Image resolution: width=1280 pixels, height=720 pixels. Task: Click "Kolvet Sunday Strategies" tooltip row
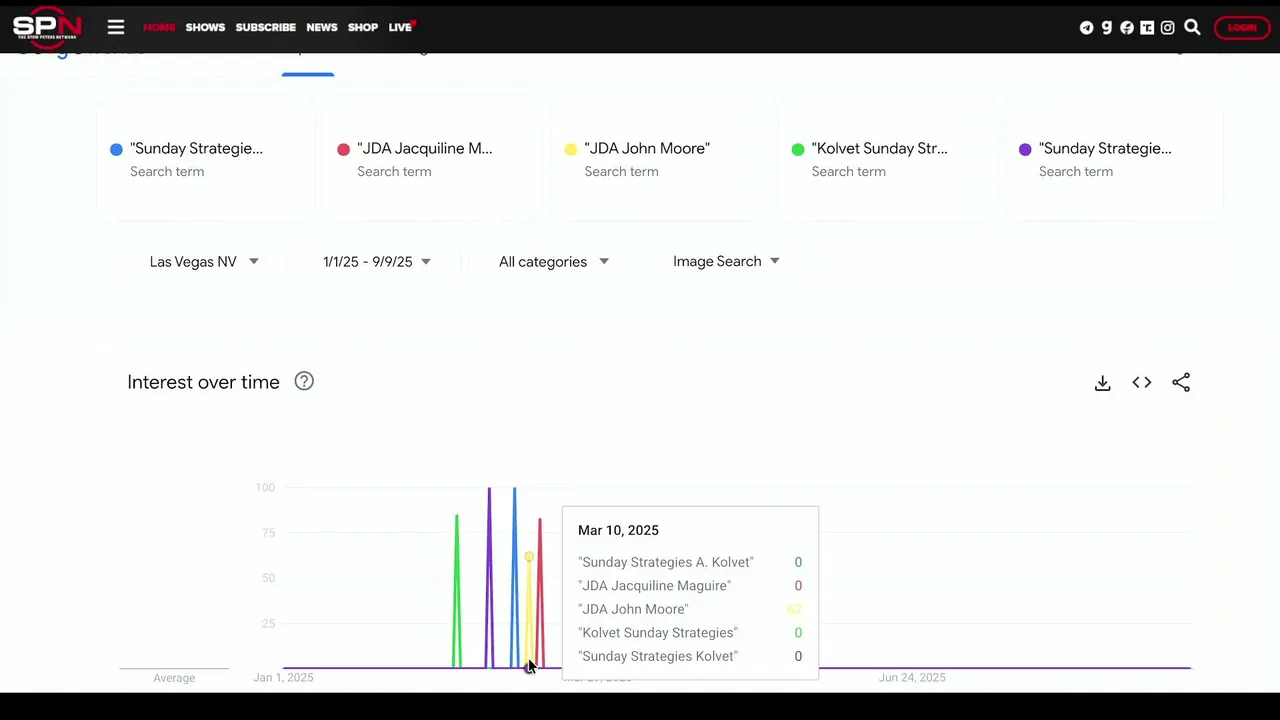tap(690, 633)
